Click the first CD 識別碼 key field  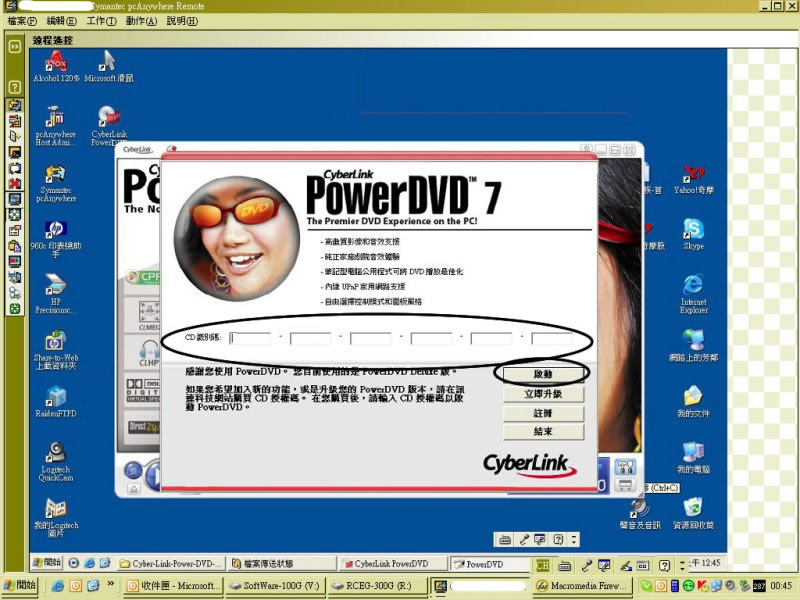(x=250, y=338)
